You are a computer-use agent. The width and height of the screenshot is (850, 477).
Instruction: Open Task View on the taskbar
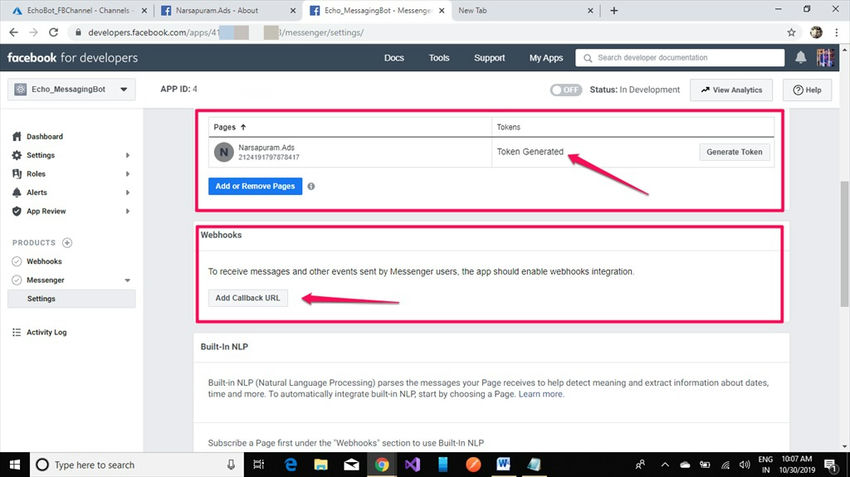[259, 465]
